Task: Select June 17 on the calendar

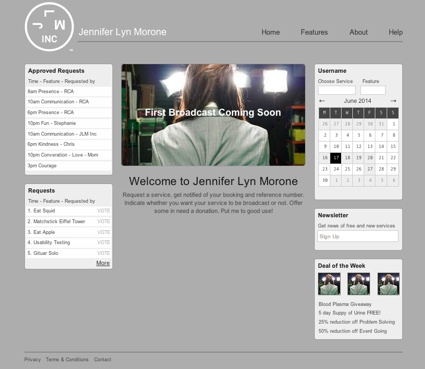Action: click(x=336, y=158)
